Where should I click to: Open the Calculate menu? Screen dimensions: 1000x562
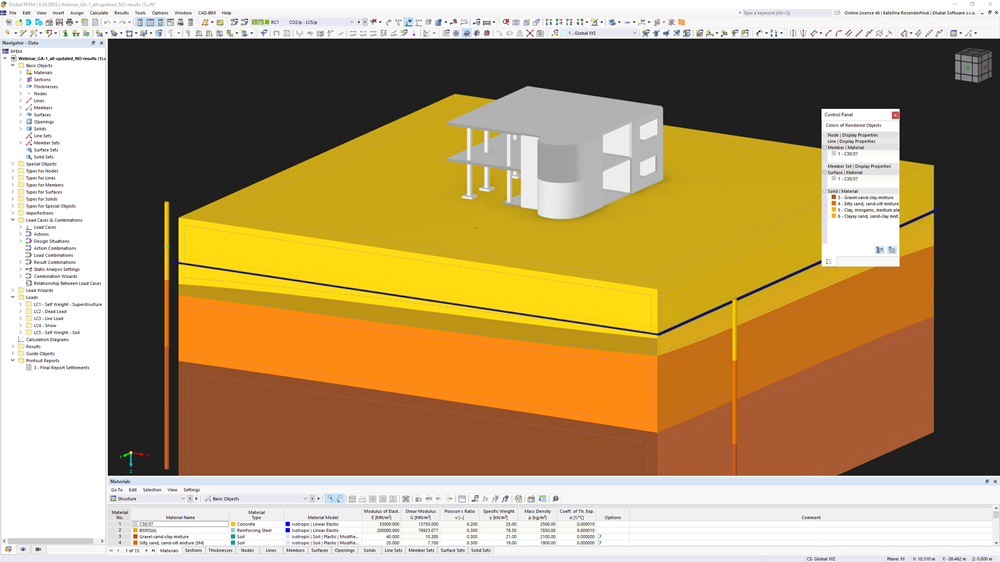coord(99,13)
